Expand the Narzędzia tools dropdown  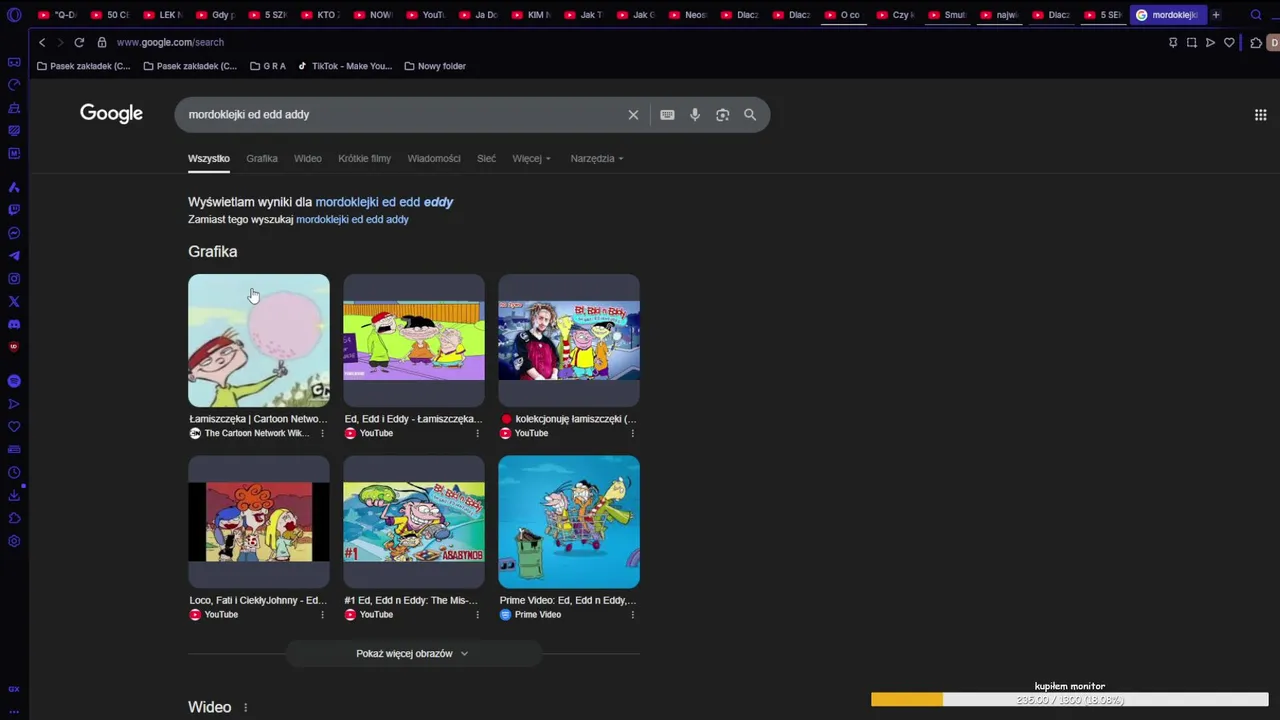597,158
